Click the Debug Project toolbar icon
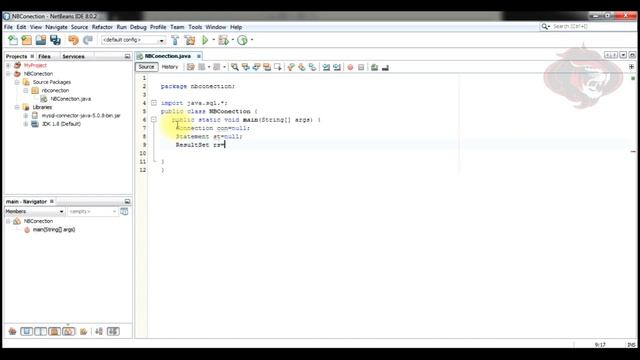The width and height of the screenshot is (640, 360). (x=223, y=40)
